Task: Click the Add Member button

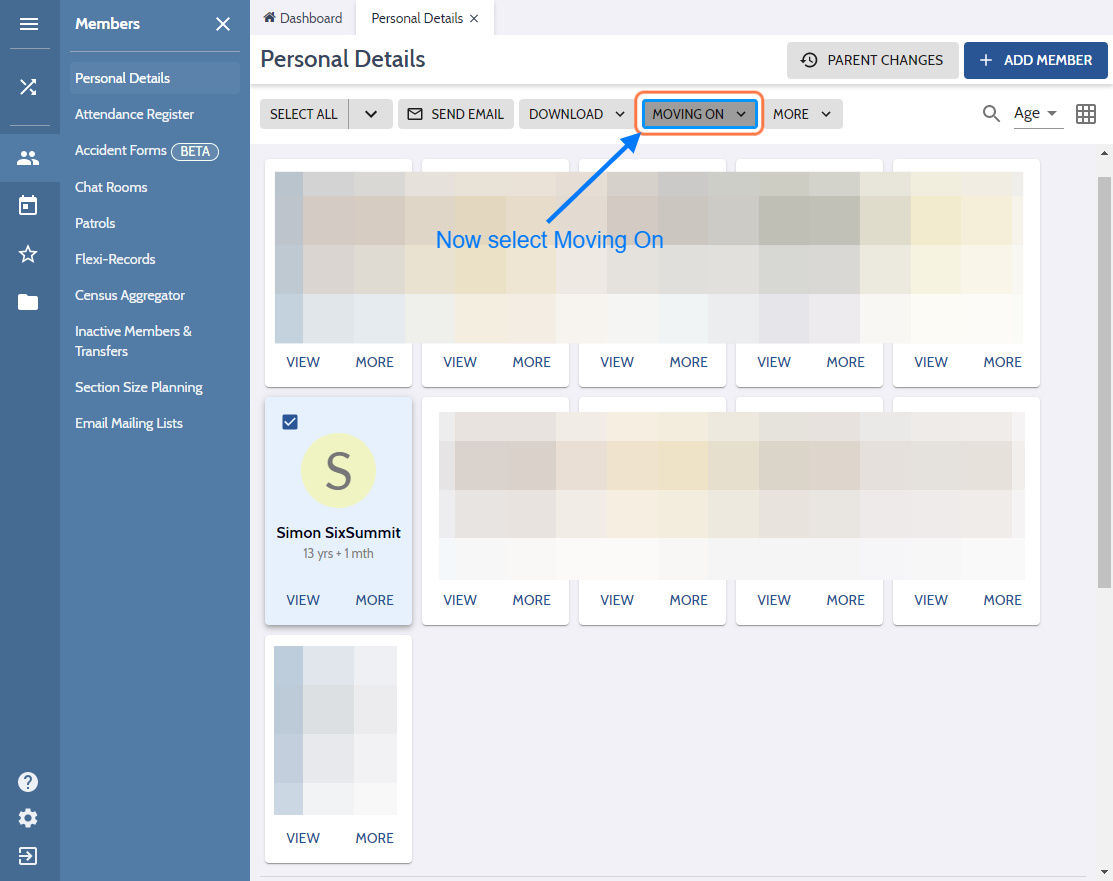Action: (x=1036, y=60)
